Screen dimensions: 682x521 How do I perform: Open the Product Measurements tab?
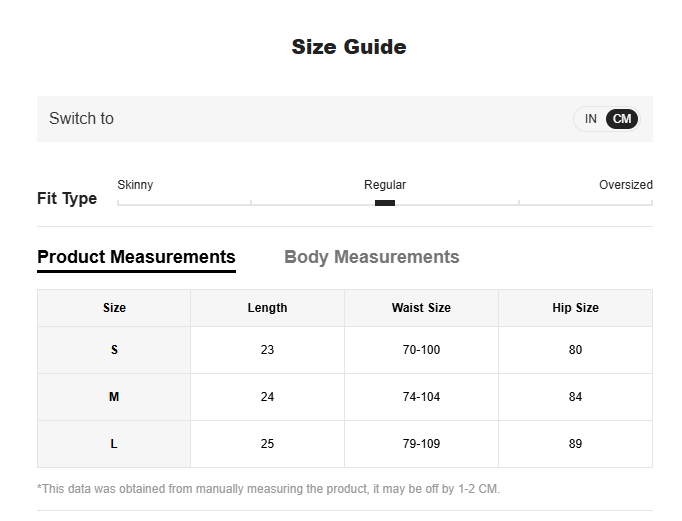136,257
